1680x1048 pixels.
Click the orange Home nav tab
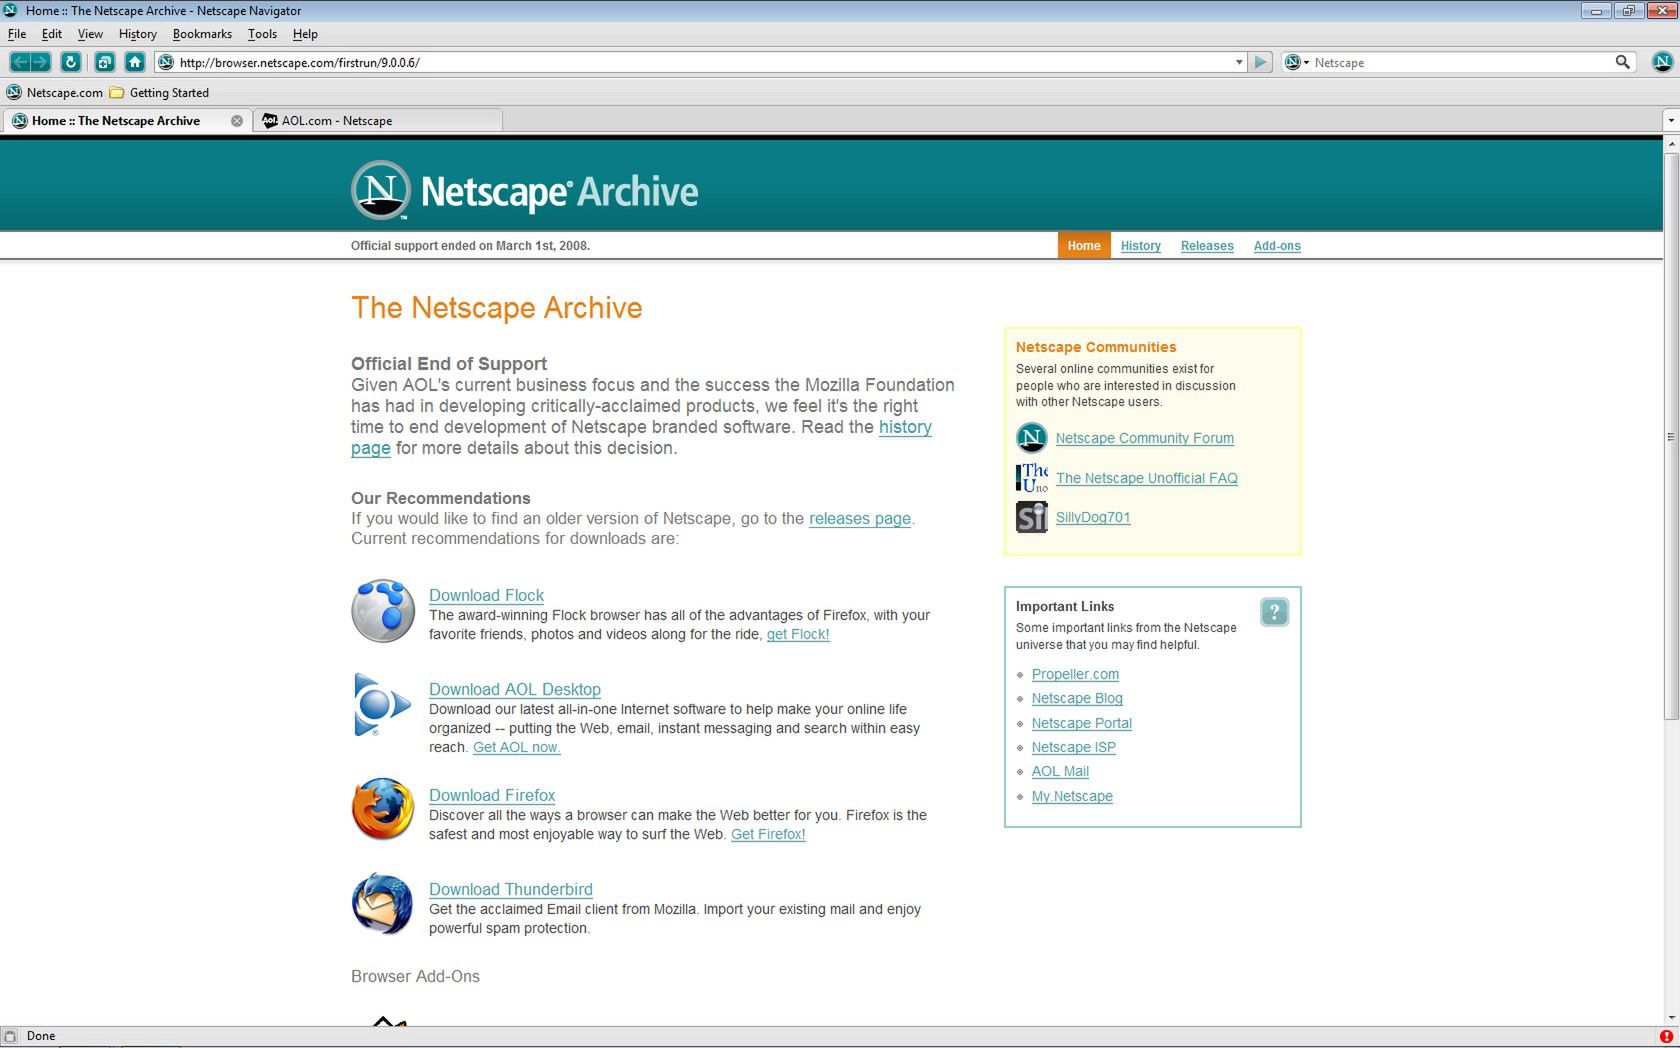[1084, 245]
